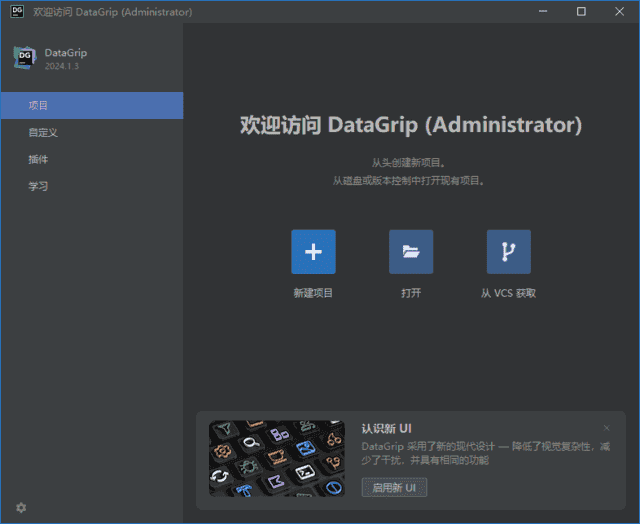The image size is (640, 524).
Task: Click the 认识新 UI banner heading
Action: (x=387, y=428)
